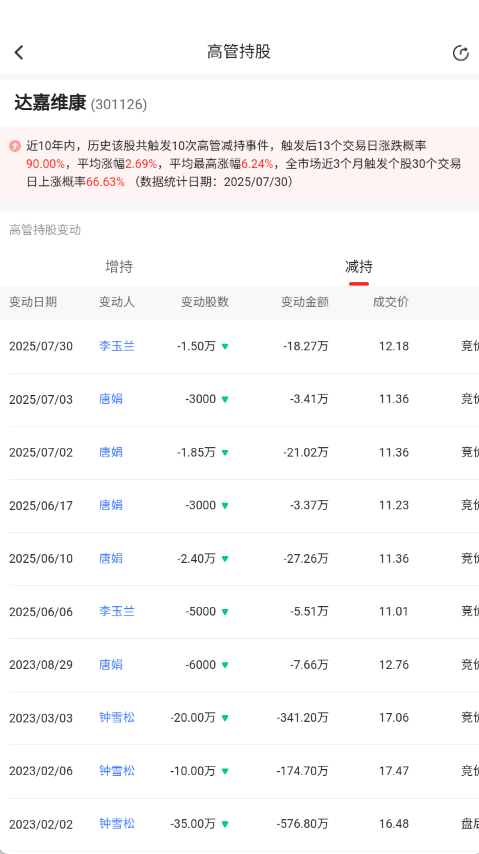Click the 成交价 column header
Screen dimensions: 479x854
point(391,302)
